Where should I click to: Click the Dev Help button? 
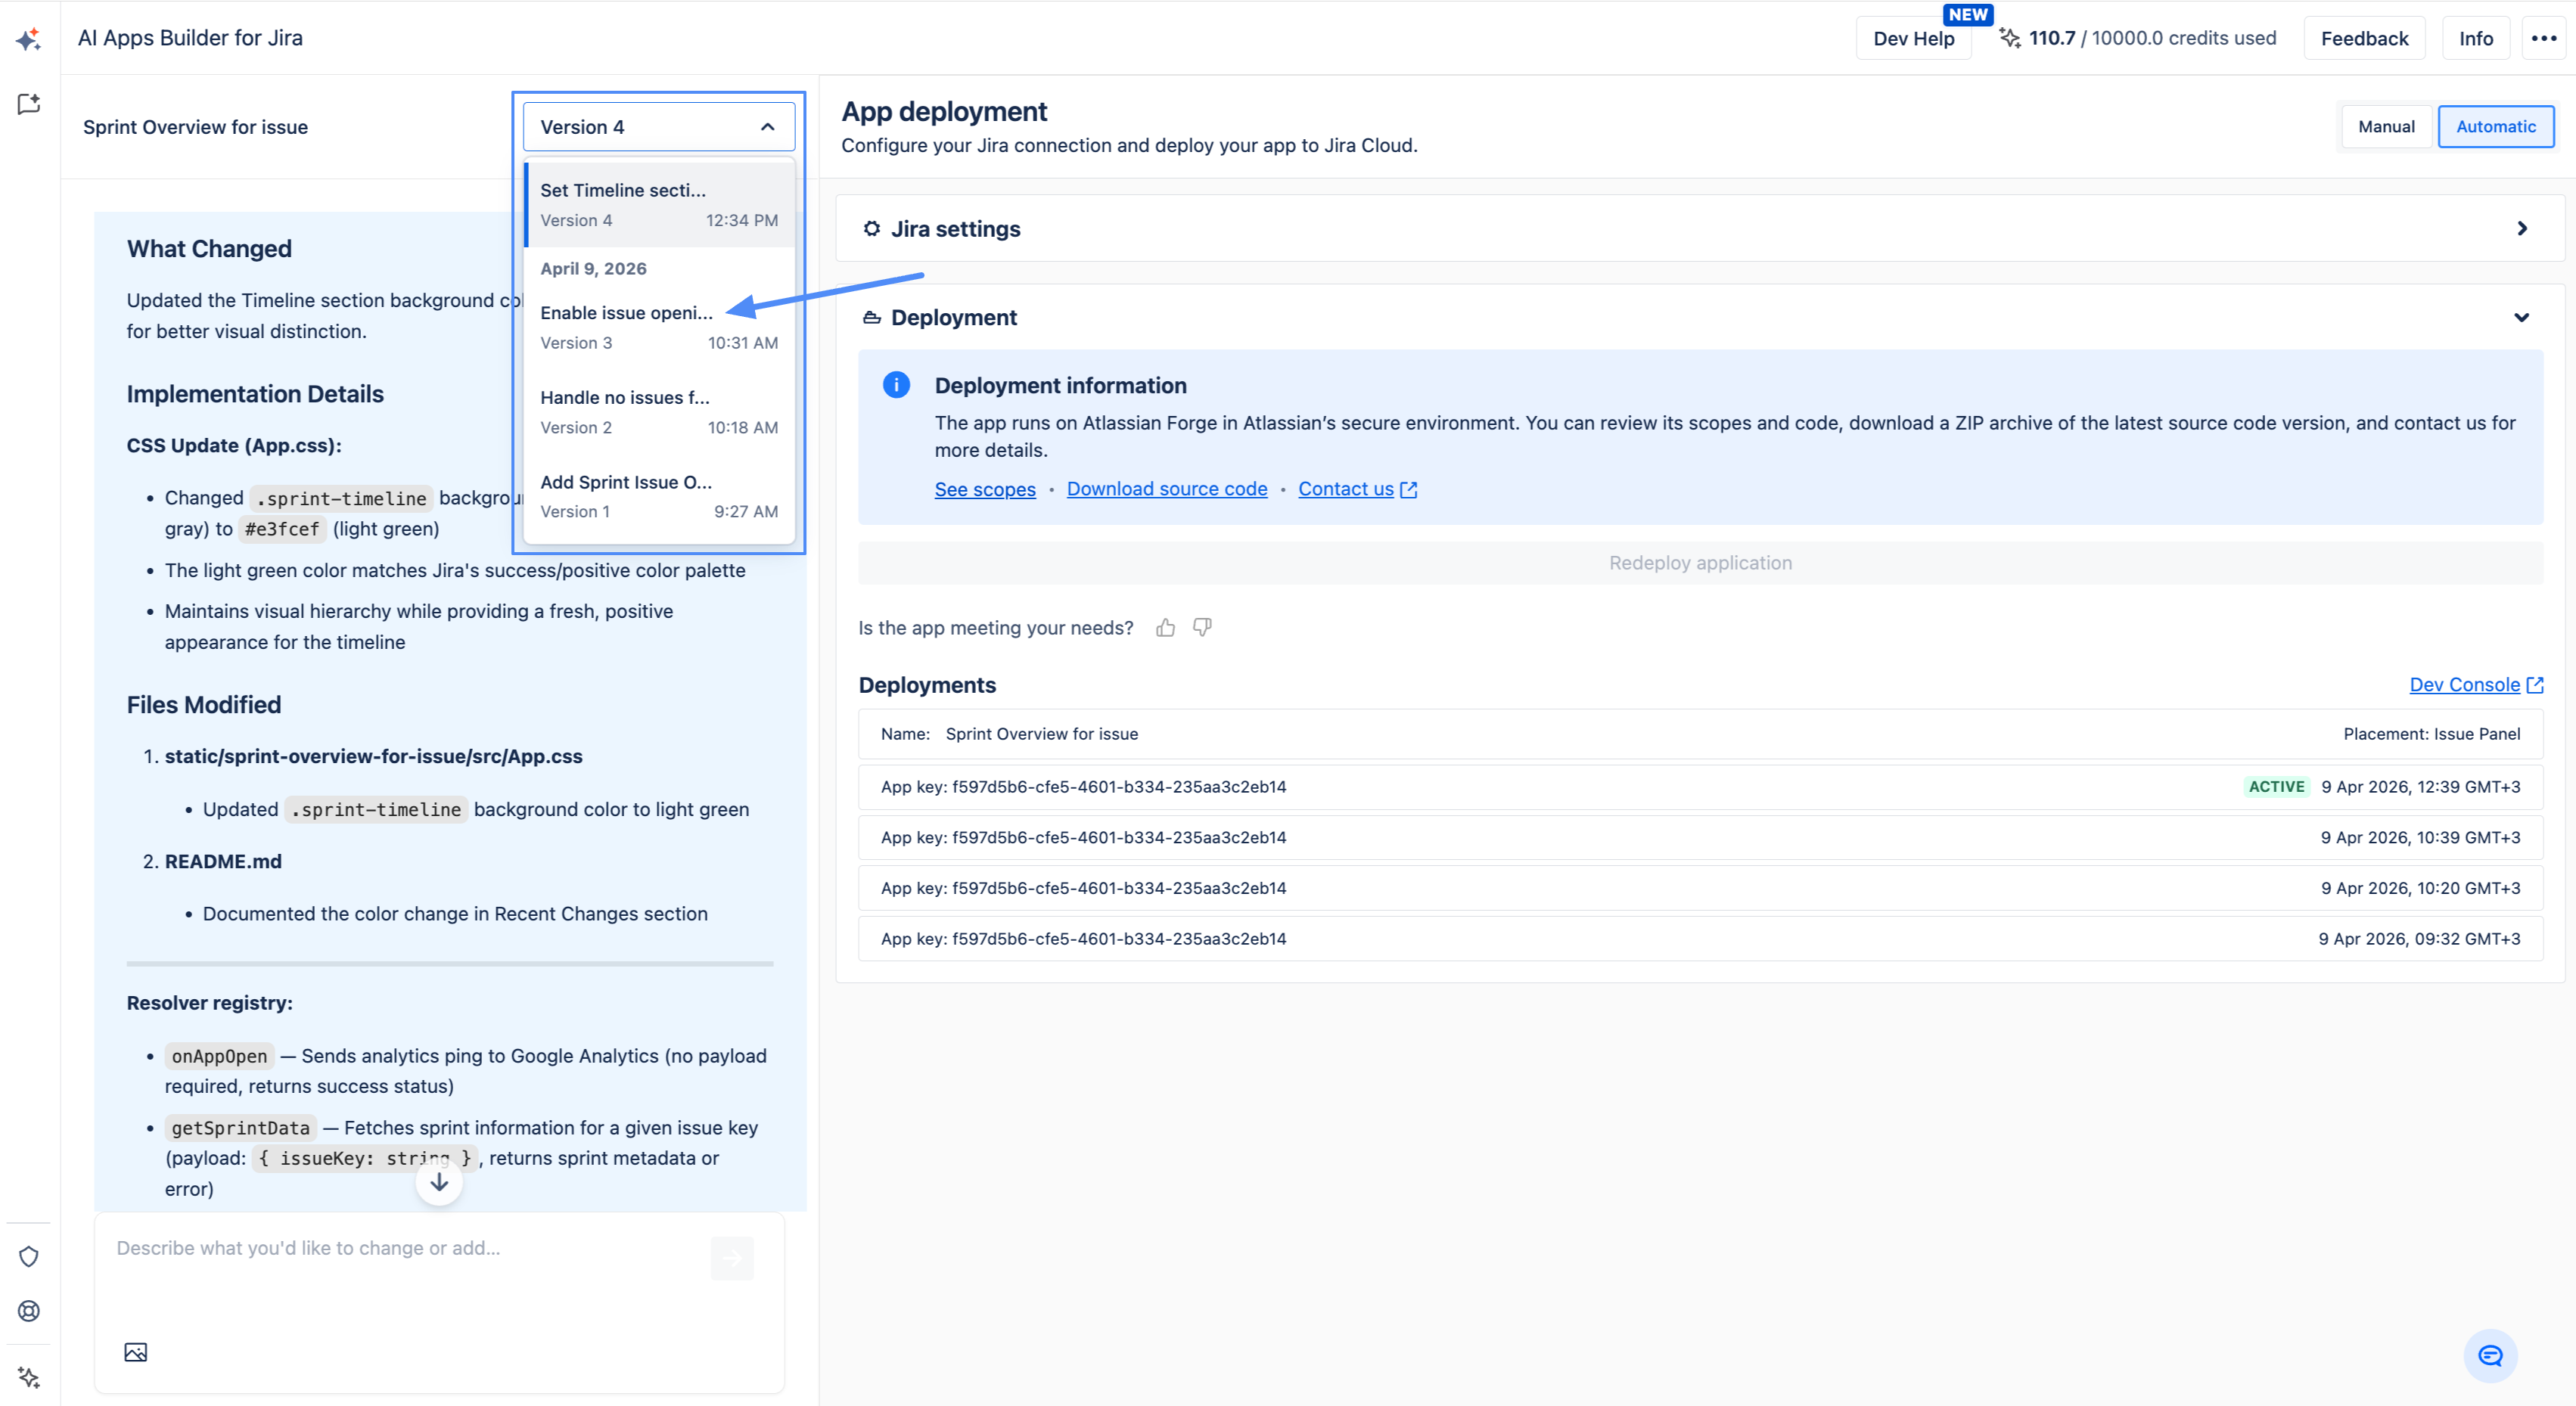click(x=1913, y=38)
